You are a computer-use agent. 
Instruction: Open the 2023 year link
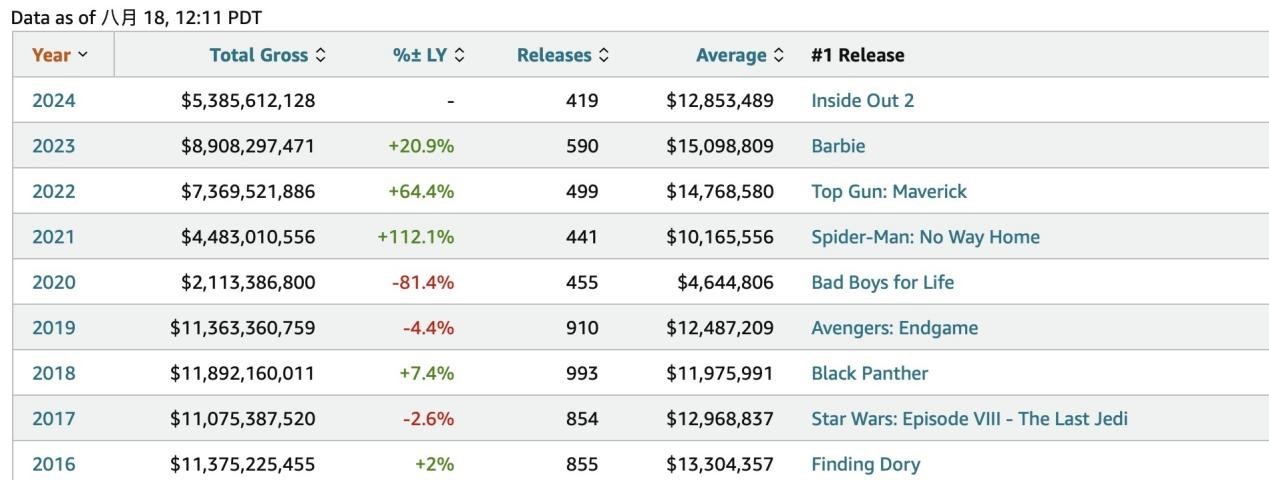click(54, 146)
